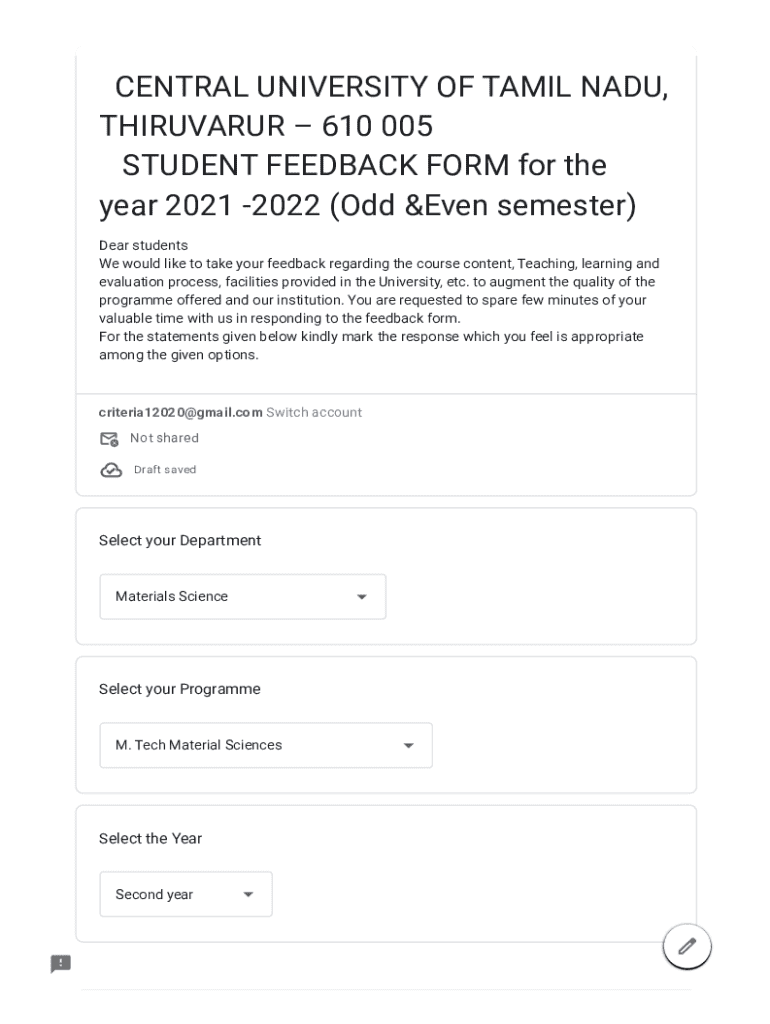Click the Dear students description paragraph
The image size is (770, 1024).
pos(380,300)
